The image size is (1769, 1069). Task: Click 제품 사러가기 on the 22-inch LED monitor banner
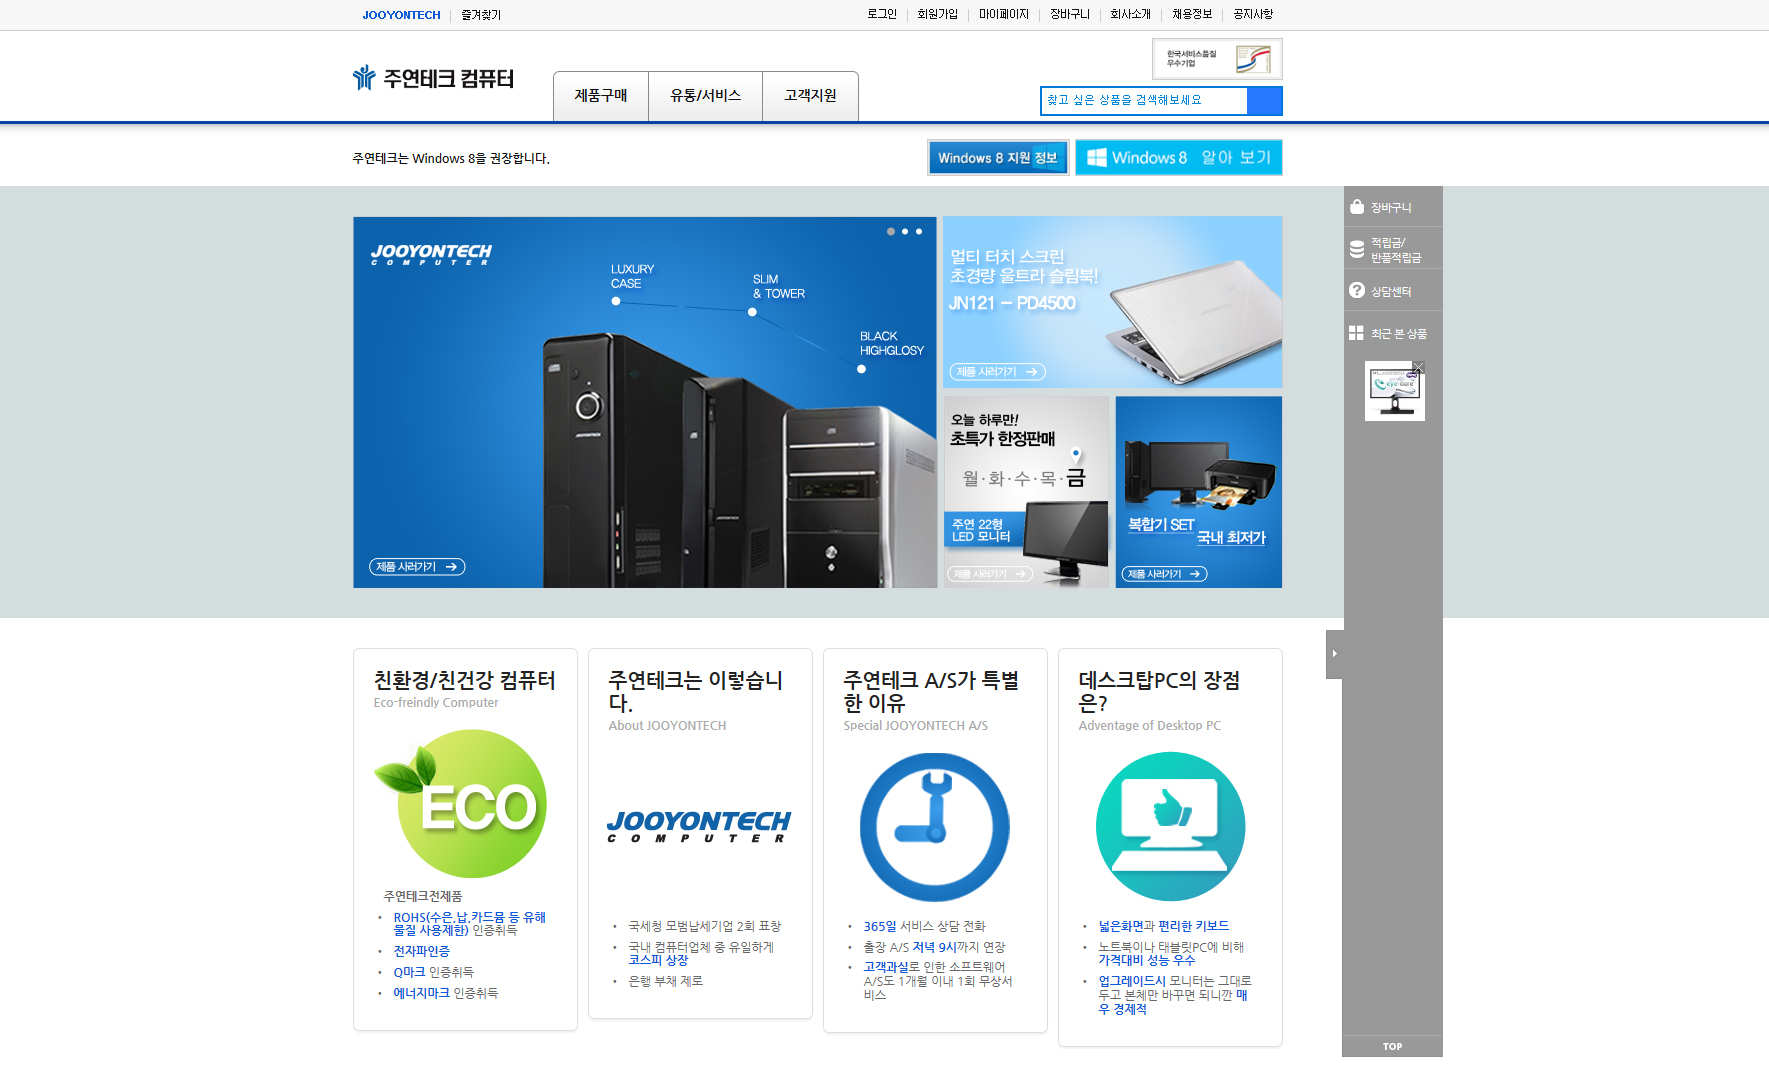click(x=990, y=574)
